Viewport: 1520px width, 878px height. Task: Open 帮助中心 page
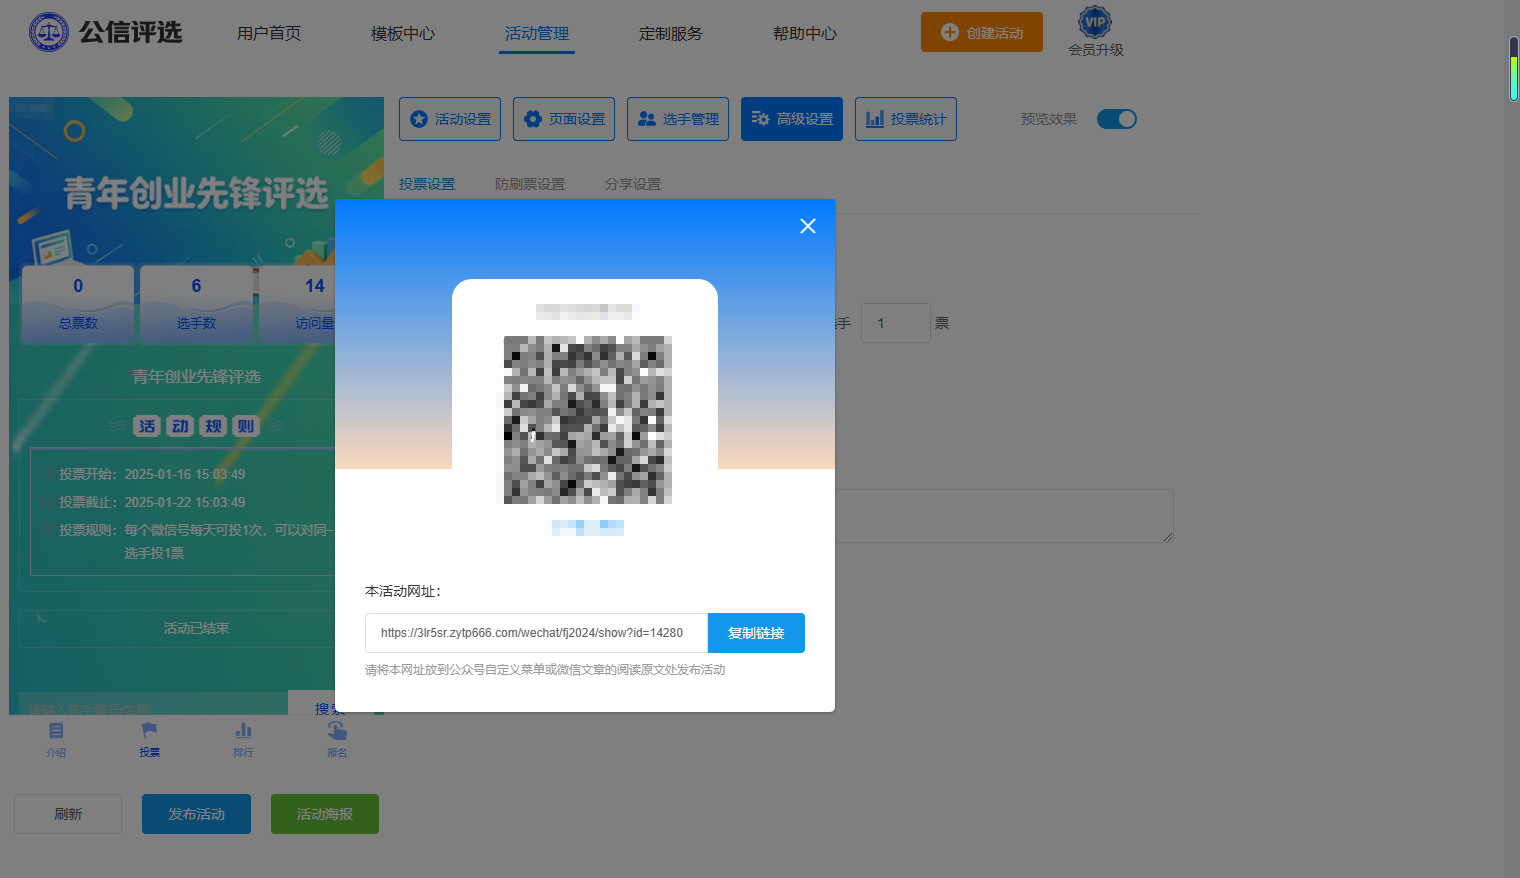[805, 33]
